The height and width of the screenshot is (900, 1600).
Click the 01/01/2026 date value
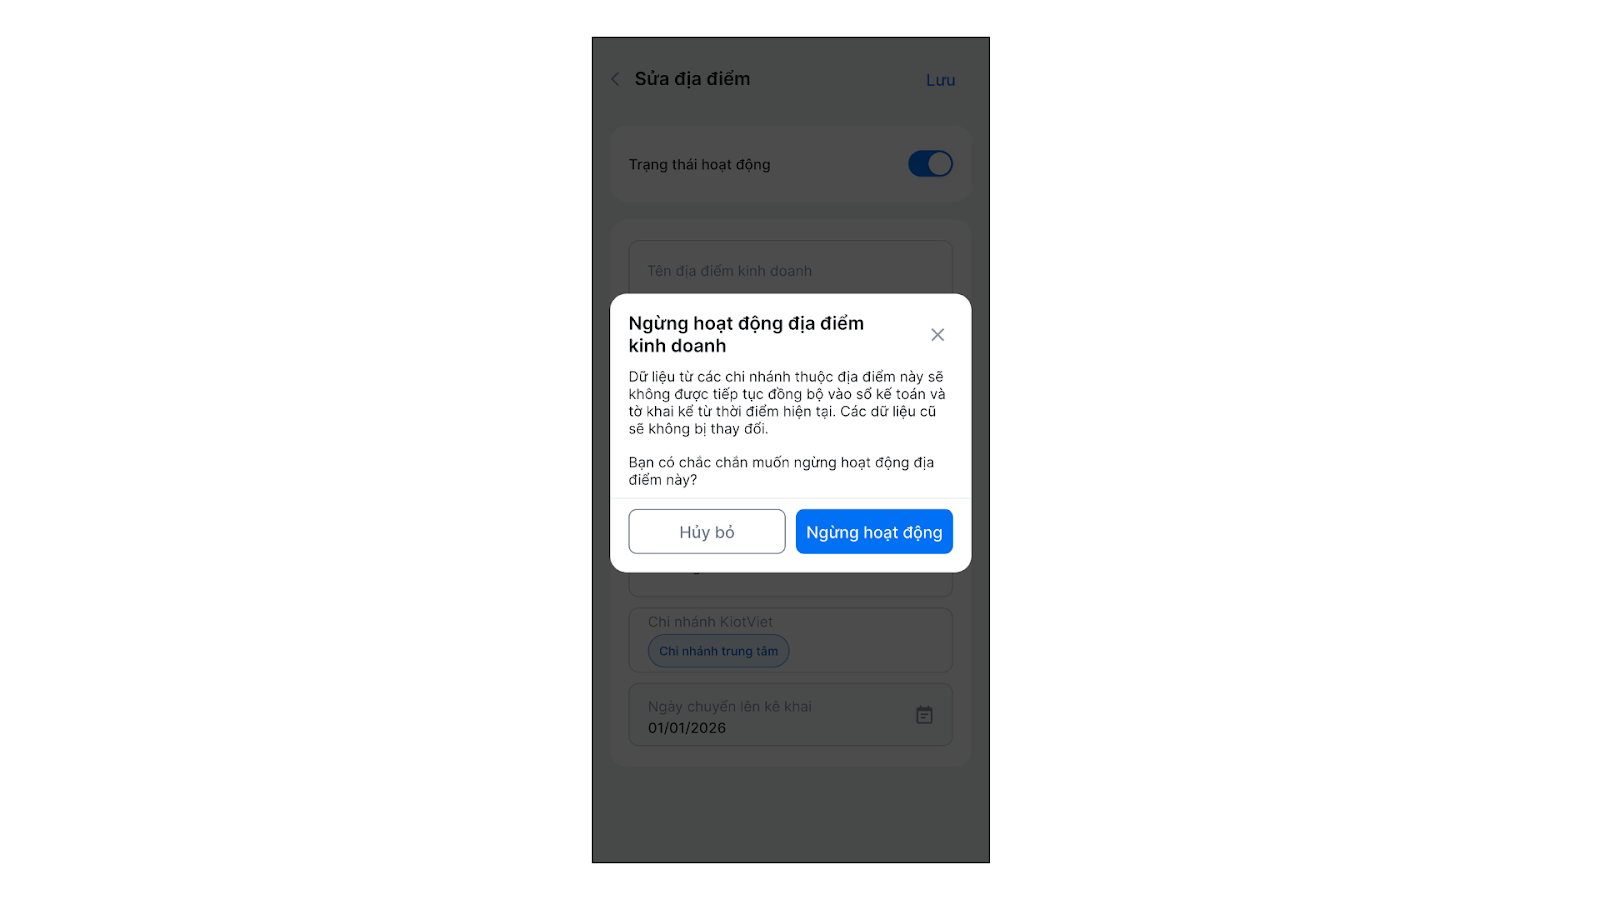tap(687, 728)
